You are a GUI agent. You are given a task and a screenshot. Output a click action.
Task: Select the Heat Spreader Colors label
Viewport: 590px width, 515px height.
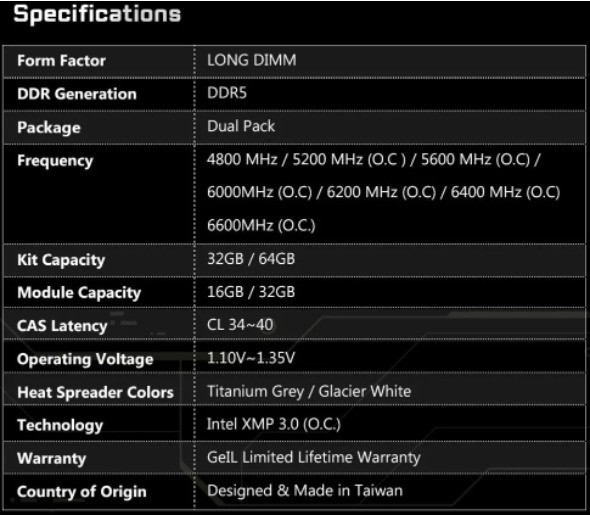pyautogui.click(x=95, y=392)
